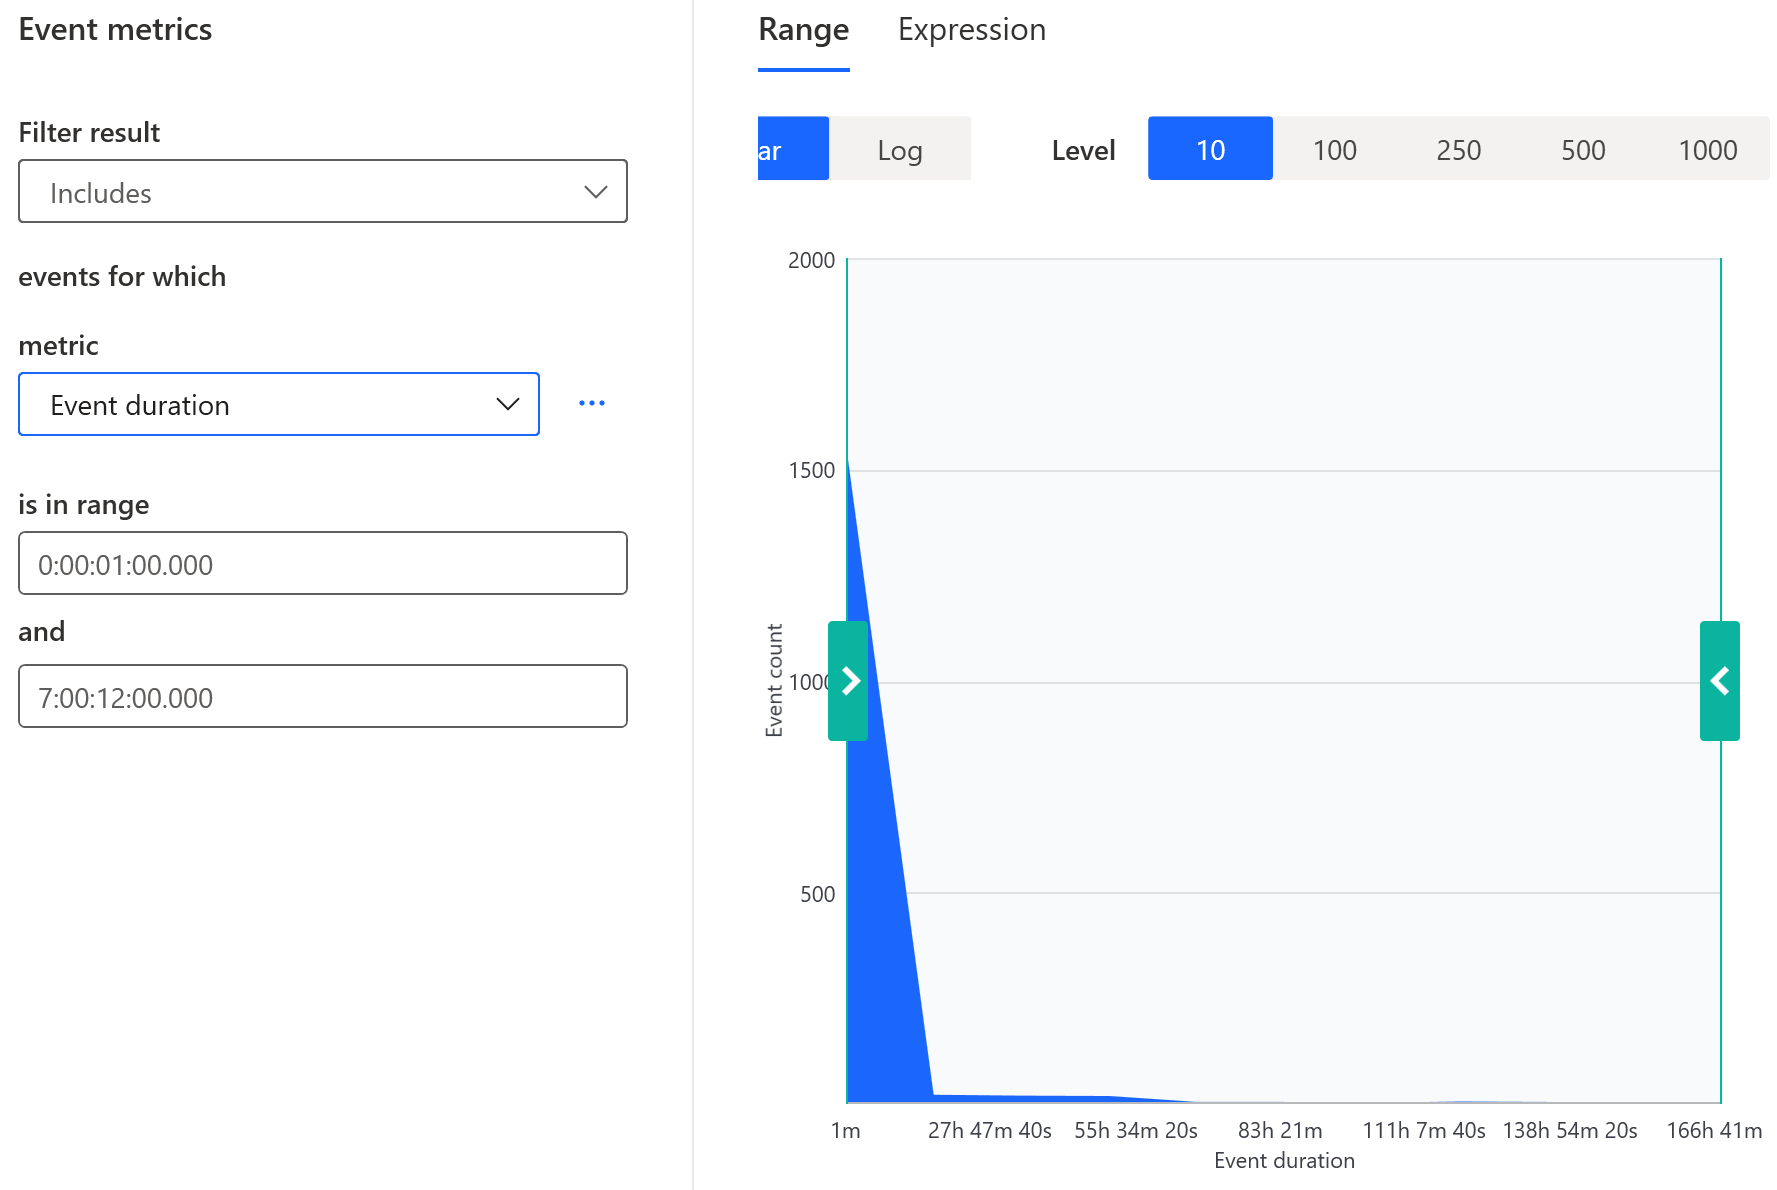Enable Level 100 bucketing
1777x1190 pixels.
pyautogui.click(x=1334, y=149)
